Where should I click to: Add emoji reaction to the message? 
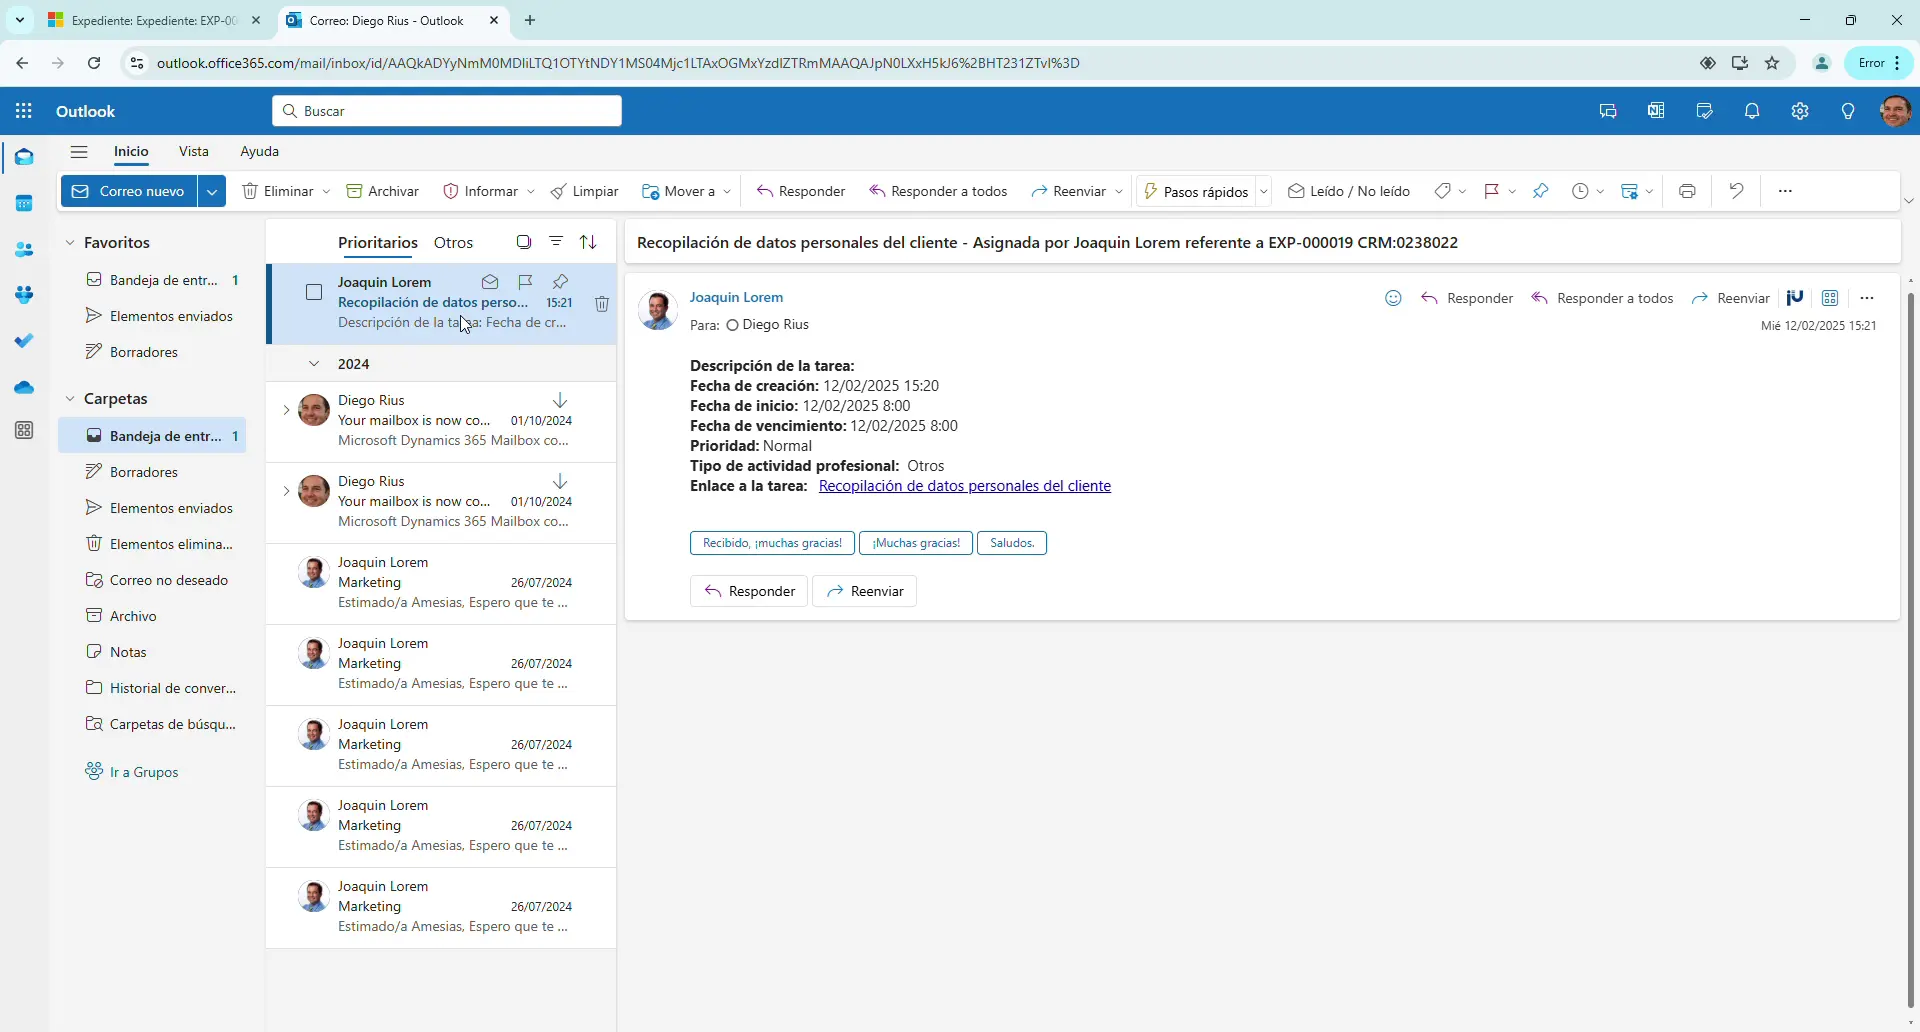tap(1393, 298)
